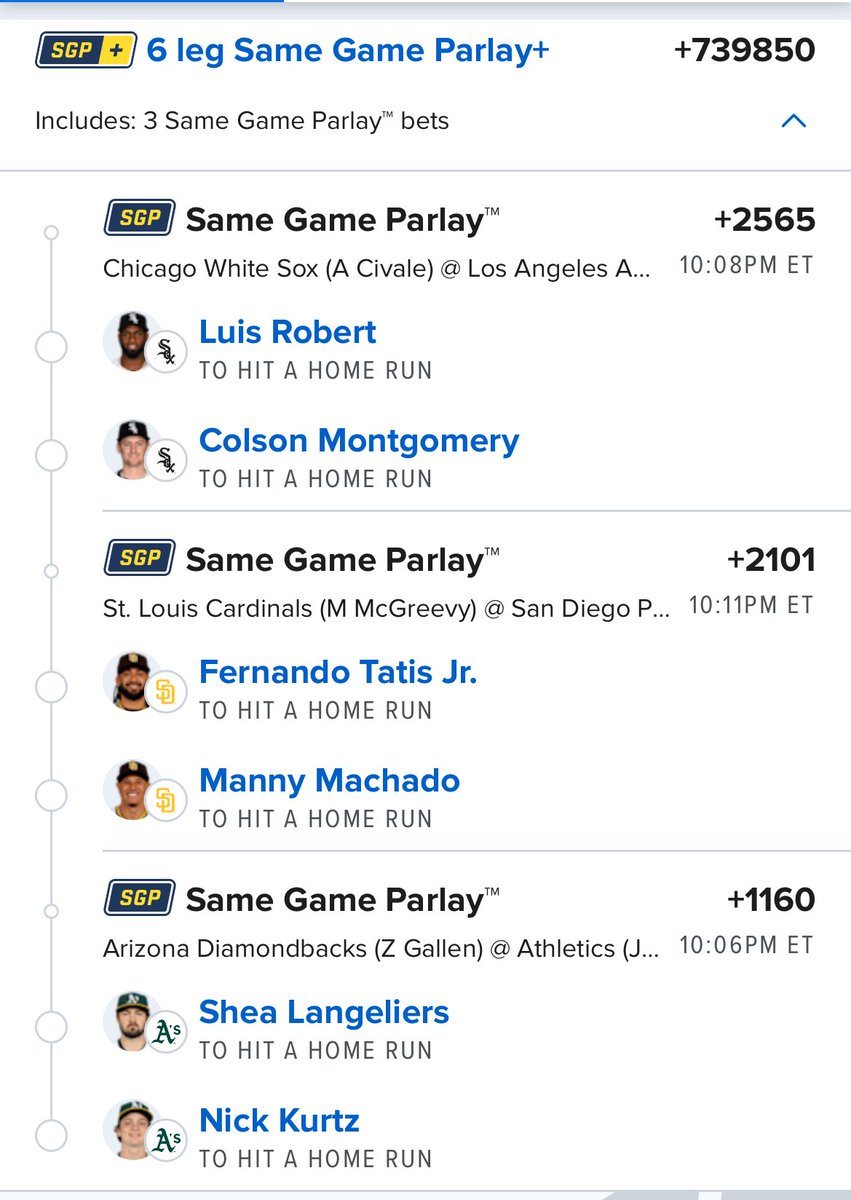Click Manny Machado's Padres avatar
The height and width of the screenshot is (1200, 851).
pyautogui.click(x=133, y=789)
